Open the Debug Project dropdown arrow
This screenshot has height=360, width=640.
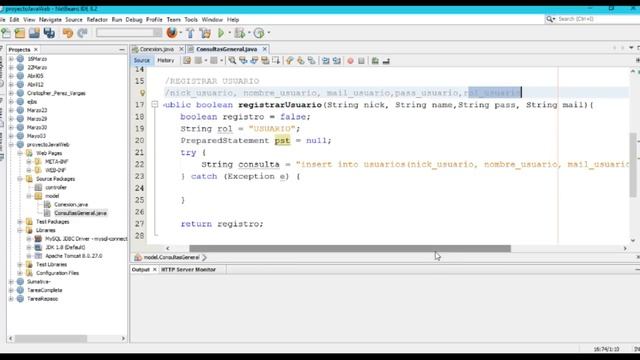coord(249,33)
